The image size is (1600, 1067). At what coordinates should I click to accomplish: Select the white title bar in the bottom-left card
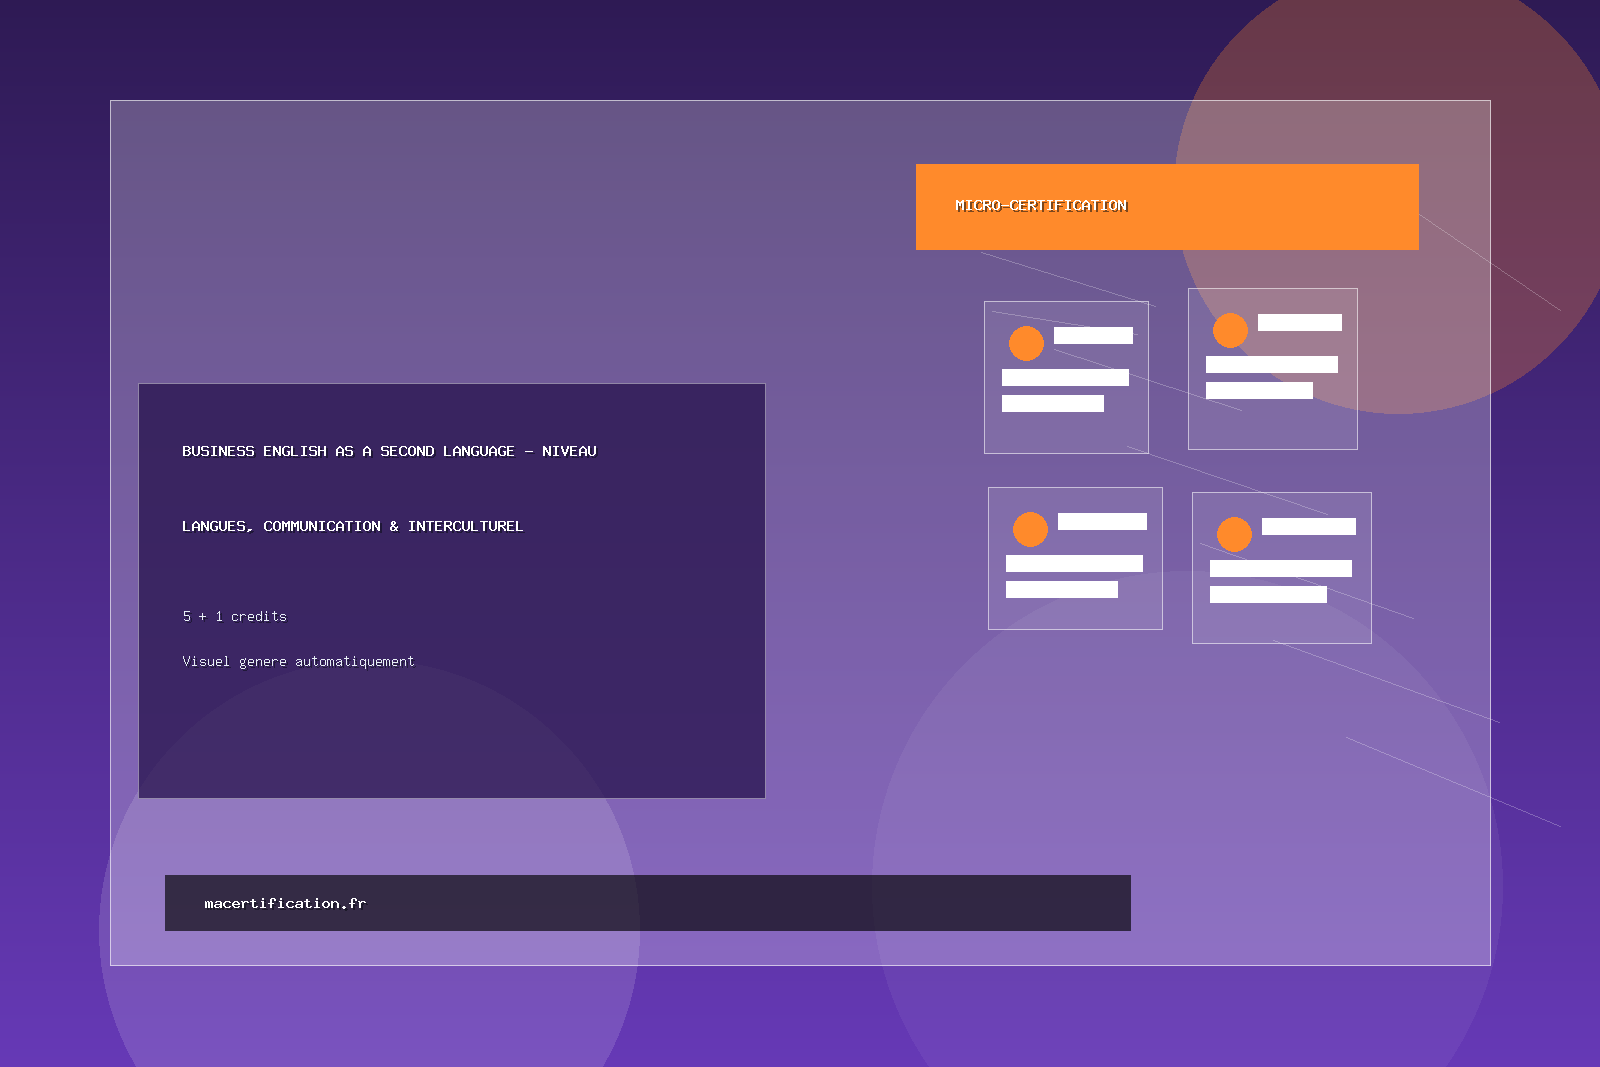coord(1102,521)
